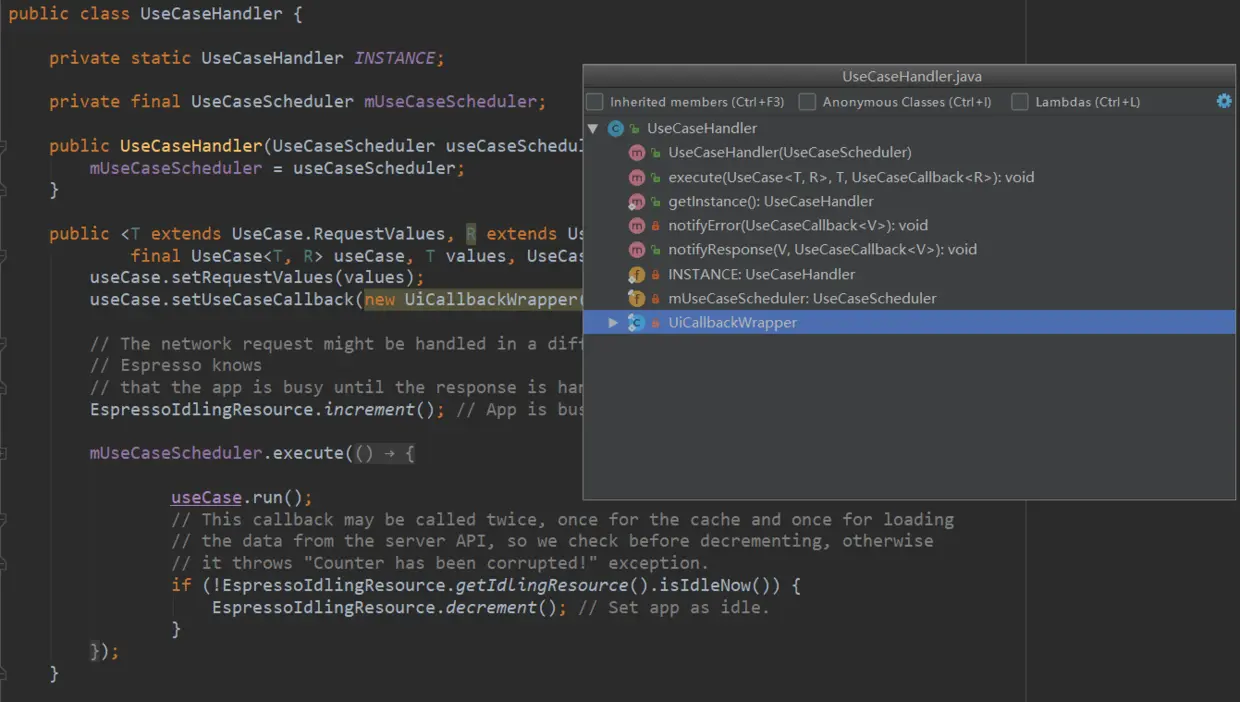Viewport: 1240px width, 702px height.
Task: Check the Lambdas option
Action: (1020, 102)
